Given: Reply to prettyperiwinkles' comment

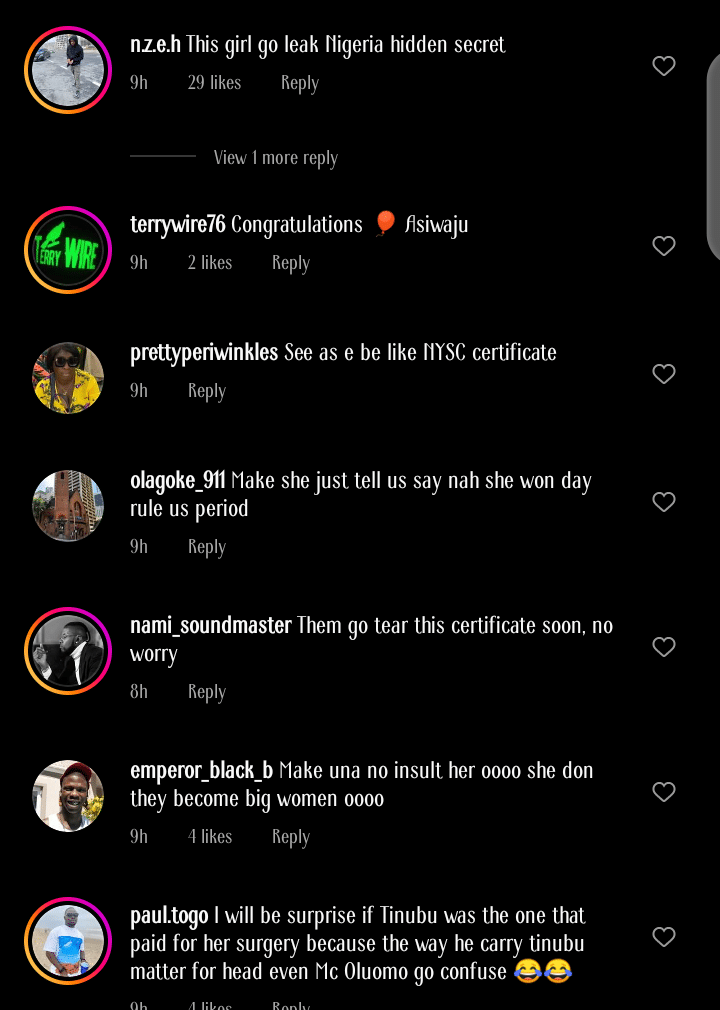Looking at the screenshot, I should pyautogui.click(x=207, y=391).
